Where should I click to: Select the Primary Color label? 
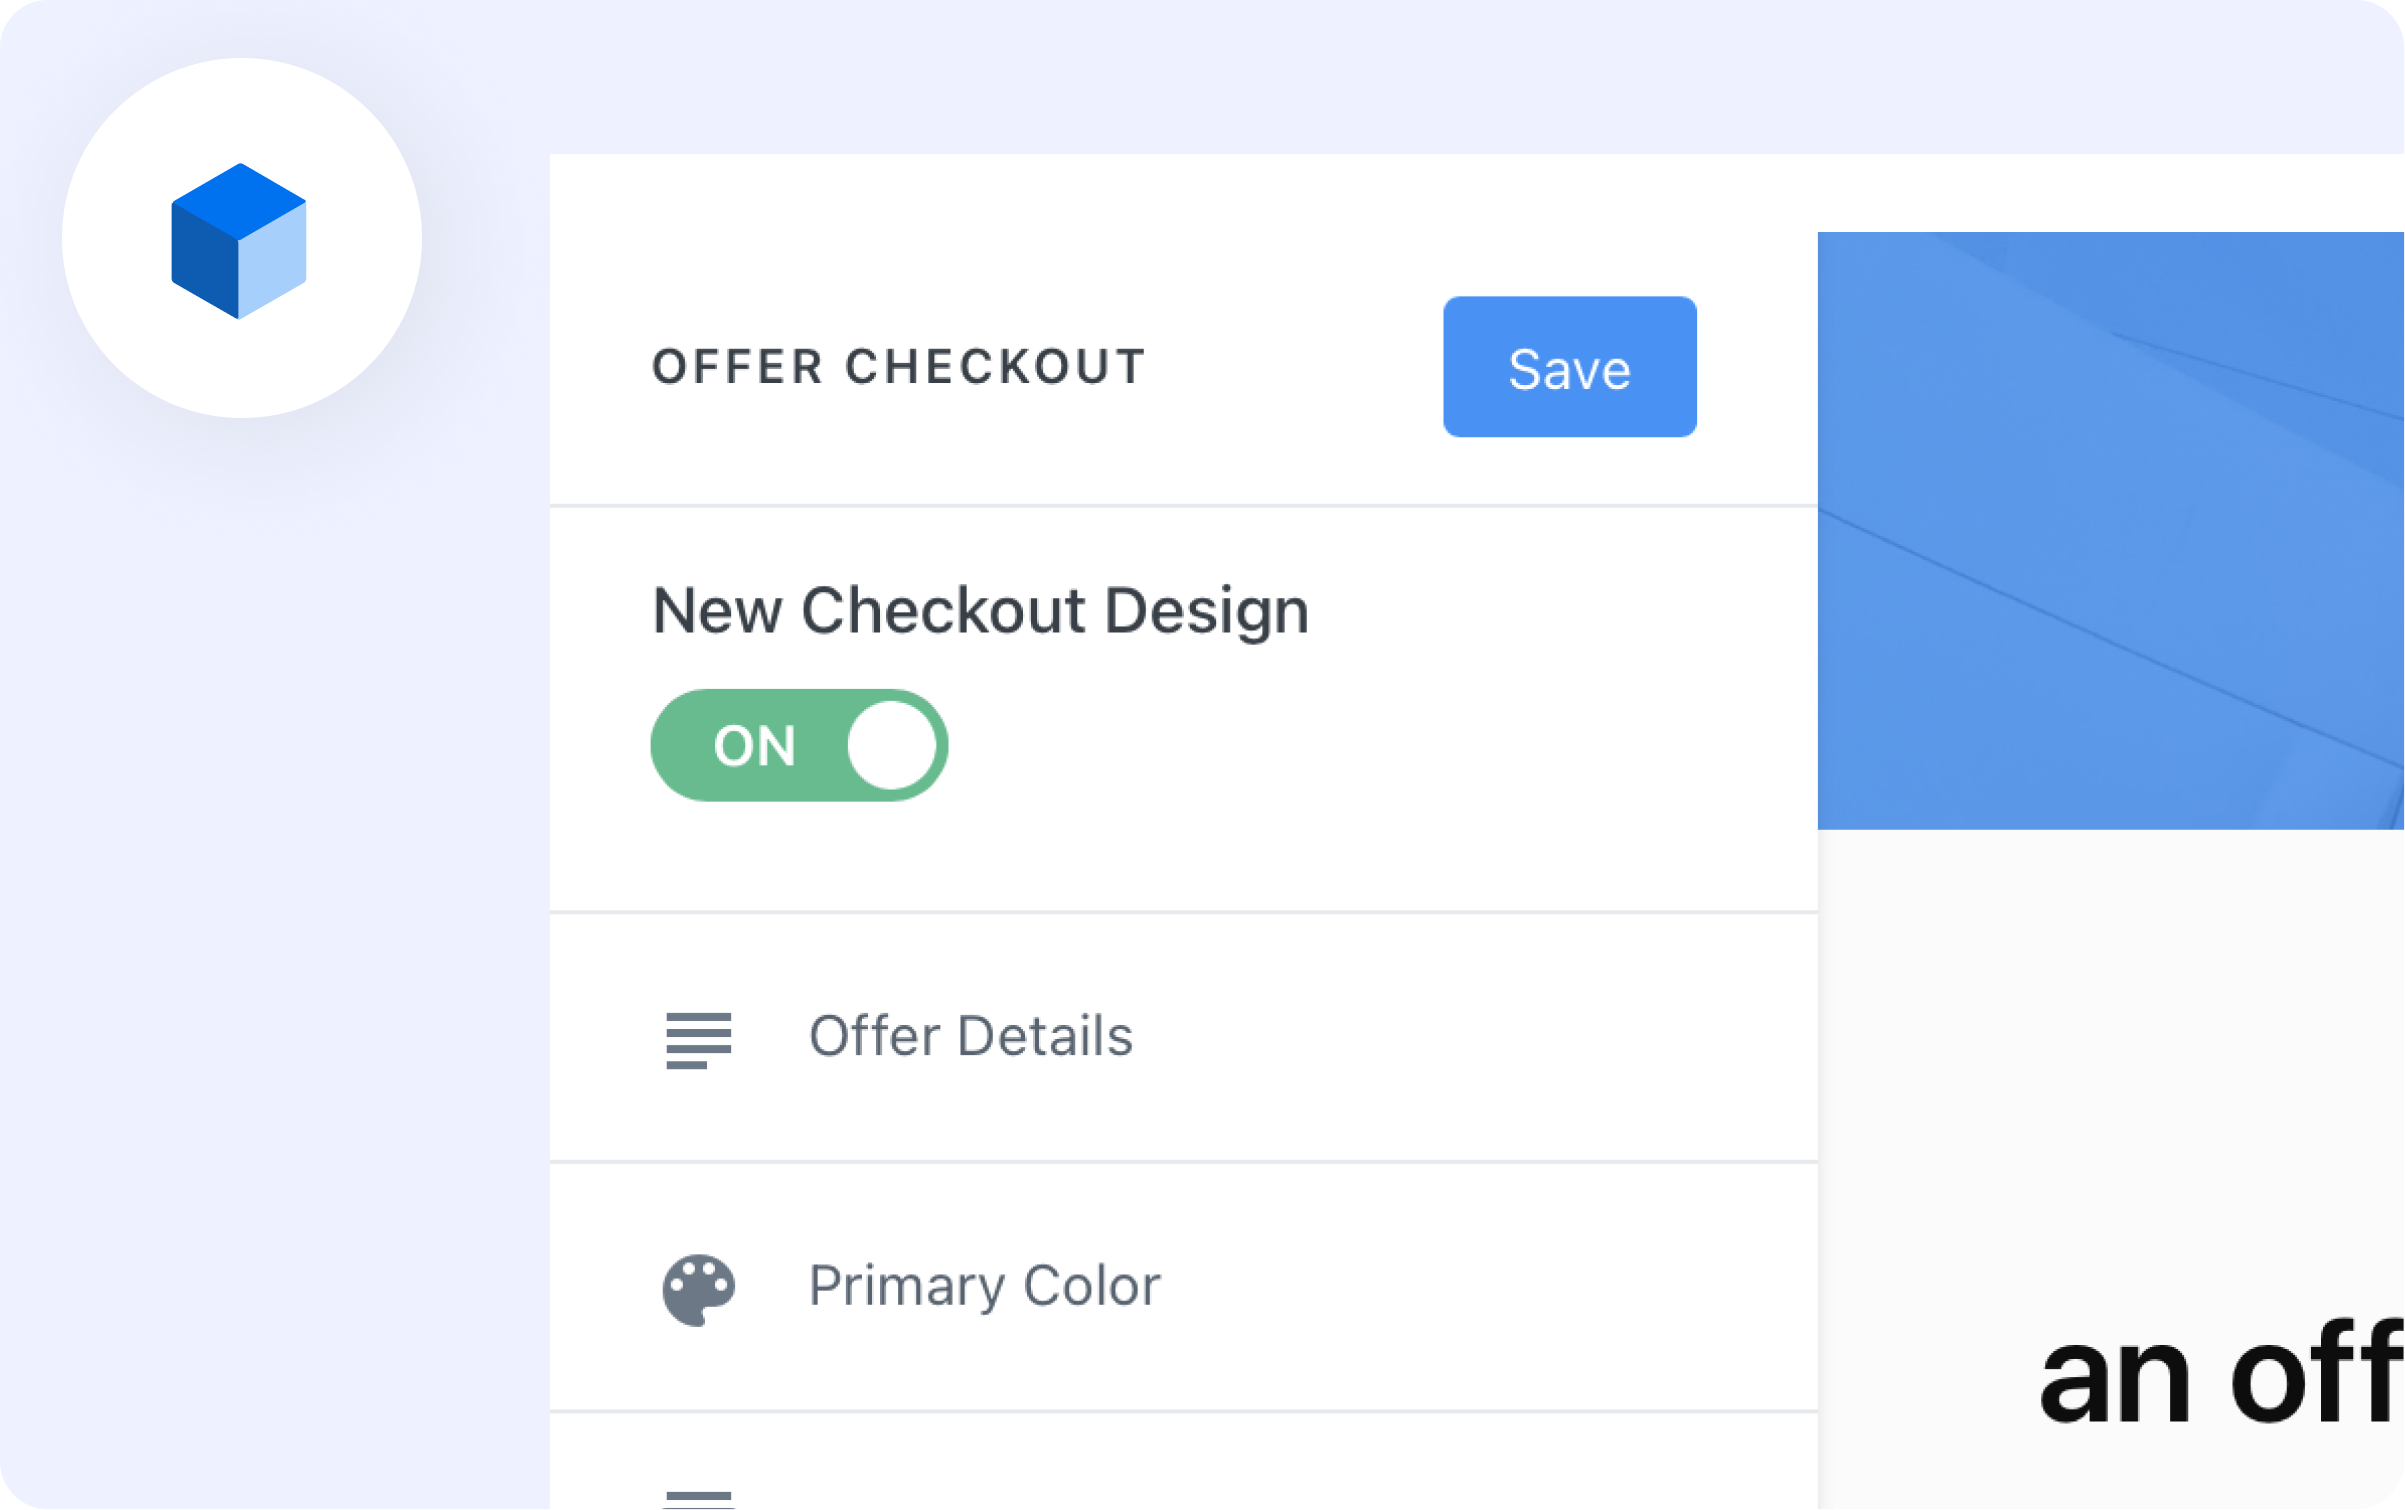985,1288
